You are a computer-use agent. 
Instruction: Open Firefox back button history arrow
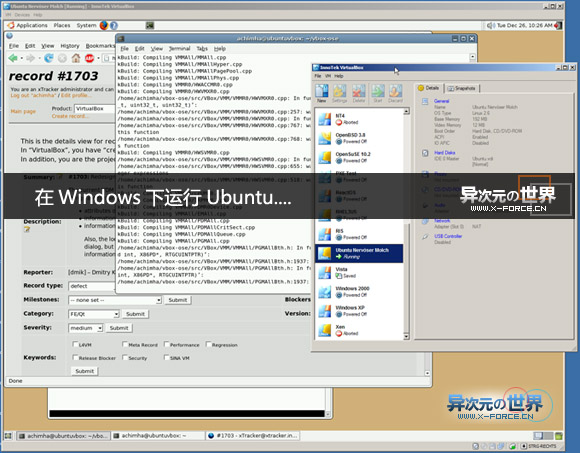coord(21,58)
